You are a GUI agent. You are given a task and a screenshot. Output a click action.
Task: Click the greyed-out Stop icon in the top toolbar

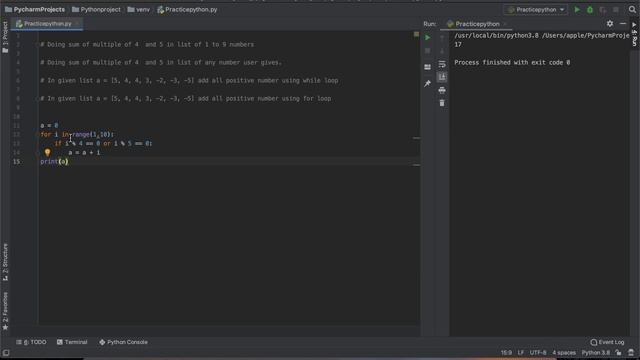616,9
